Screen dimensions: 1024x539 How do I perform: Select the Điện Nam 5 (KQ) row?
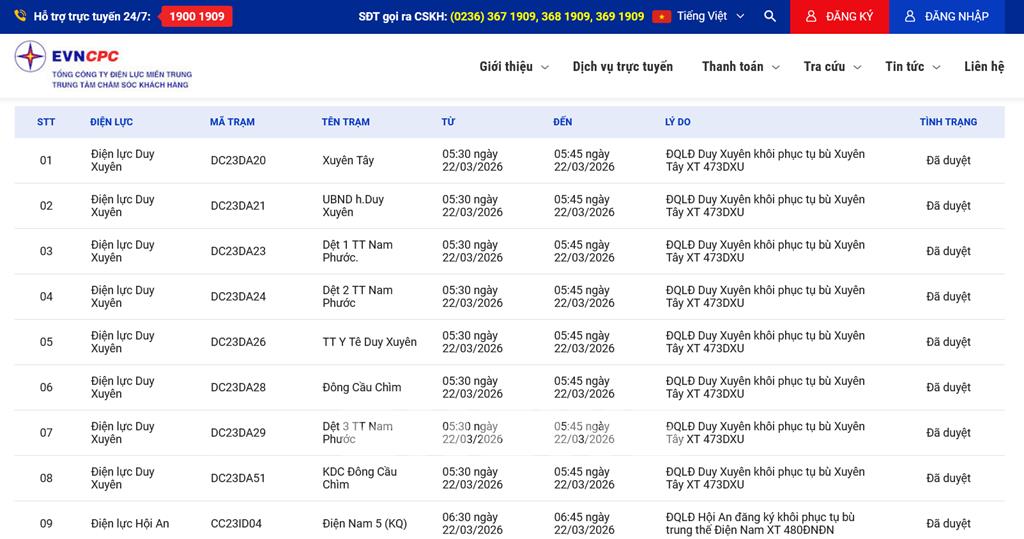[364, 523]
